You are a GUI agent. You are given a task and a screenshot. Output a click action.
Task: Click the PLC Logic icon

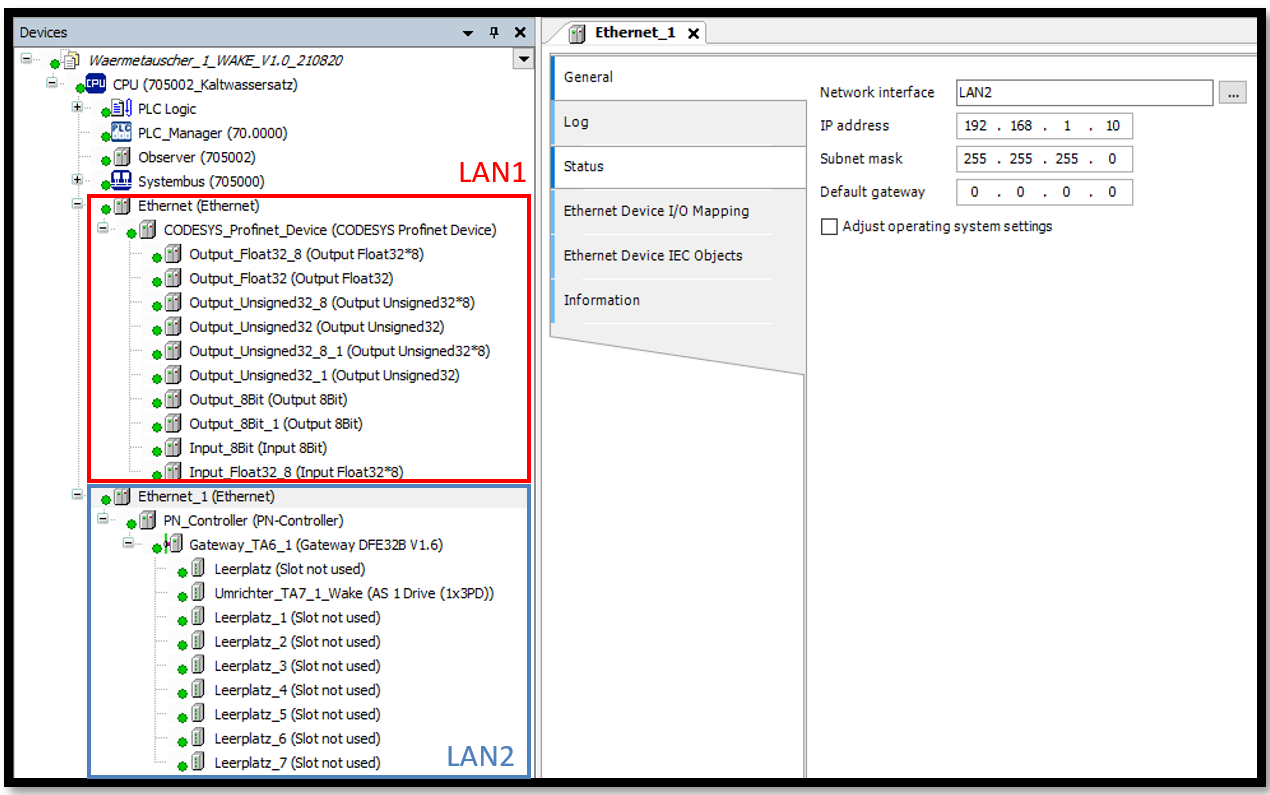coord(121,109)
